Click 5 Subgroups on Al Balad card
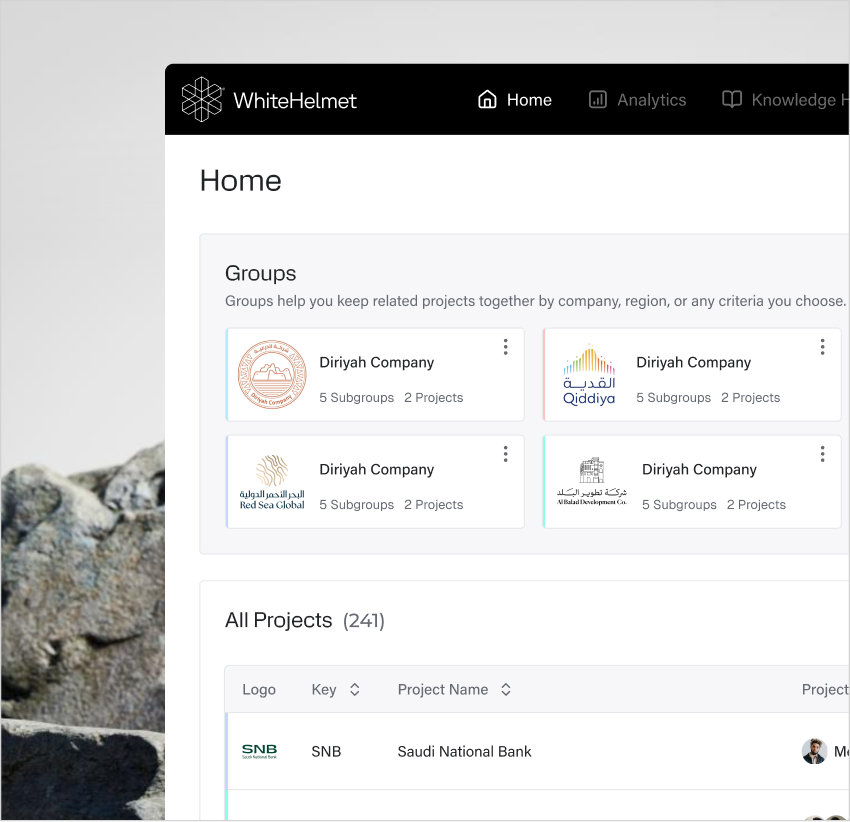This screenshot has width=850, height=822. [679, 505]
